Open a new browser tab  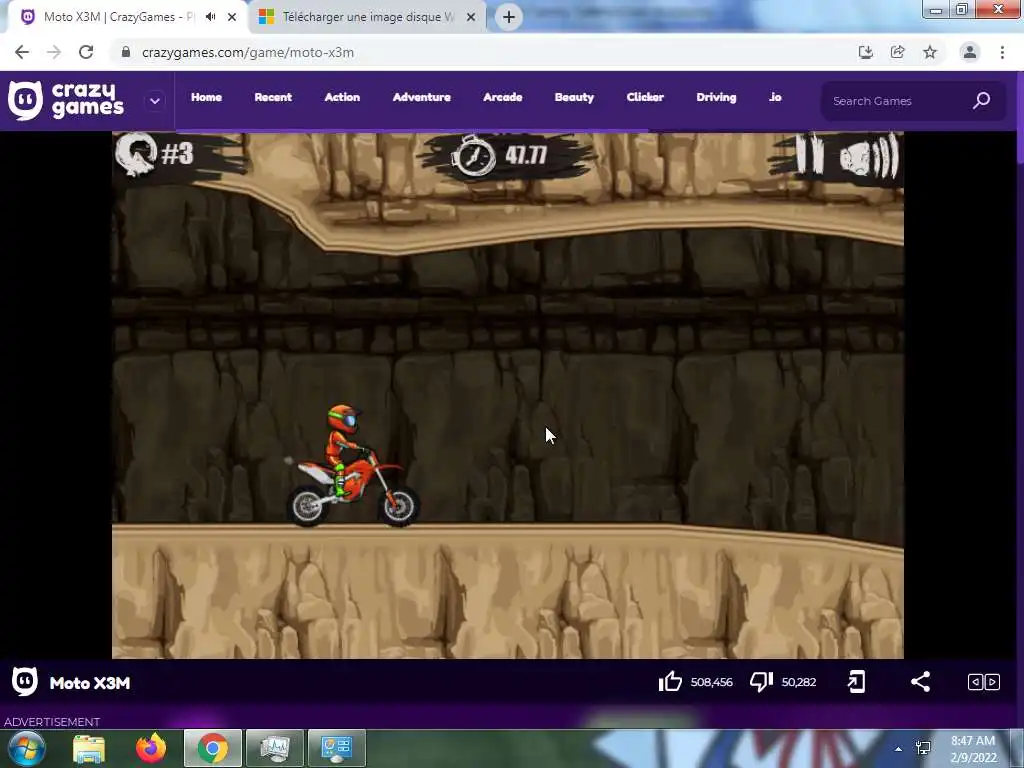point(509,17)
